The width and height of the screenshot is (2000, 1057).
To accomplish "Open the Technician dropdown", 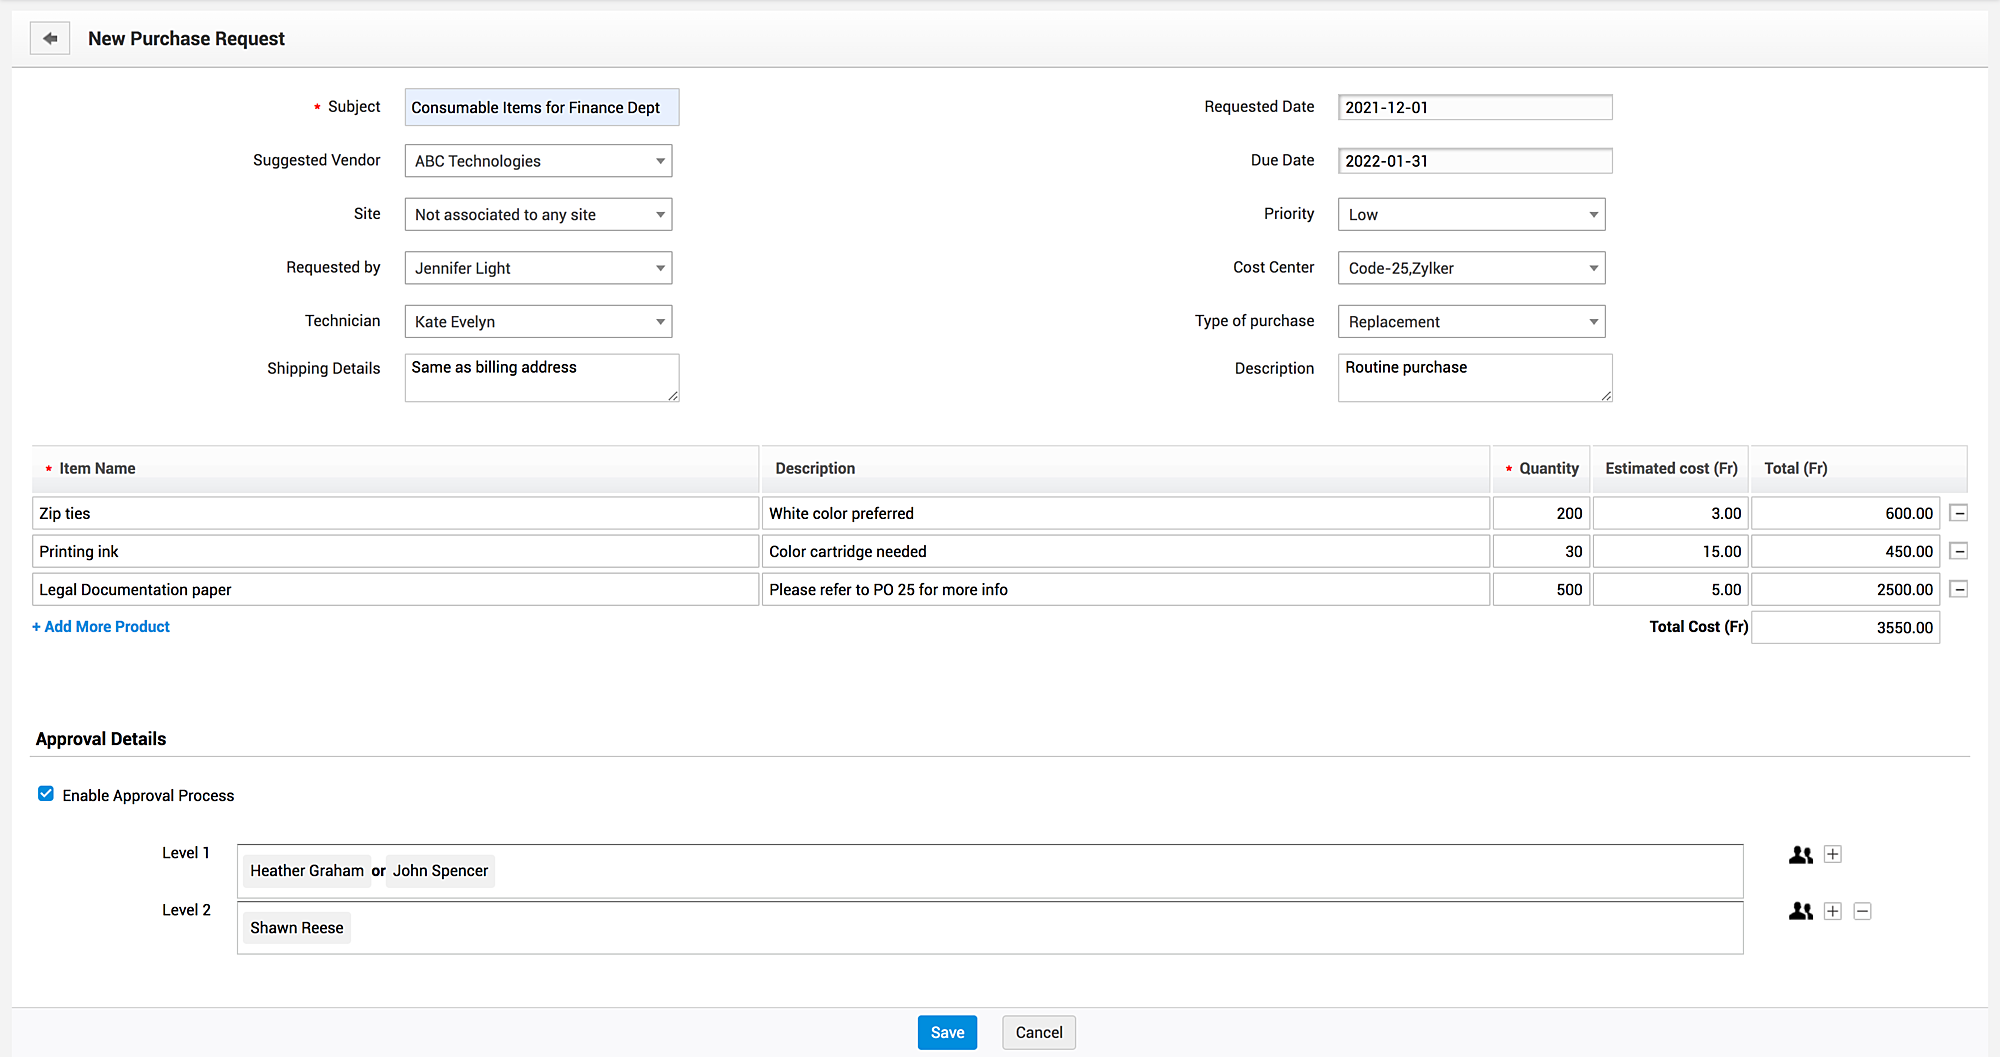I will click(538, 322).
